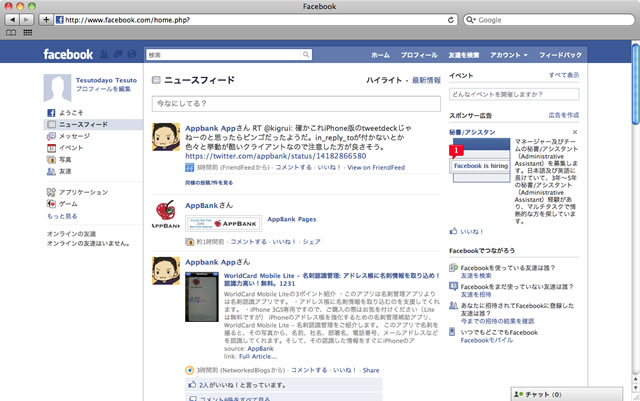Click 同様の投稿7件を見る link
This screenshot has height=401, width=640.
pyautogui.click(x=209, y=183)
